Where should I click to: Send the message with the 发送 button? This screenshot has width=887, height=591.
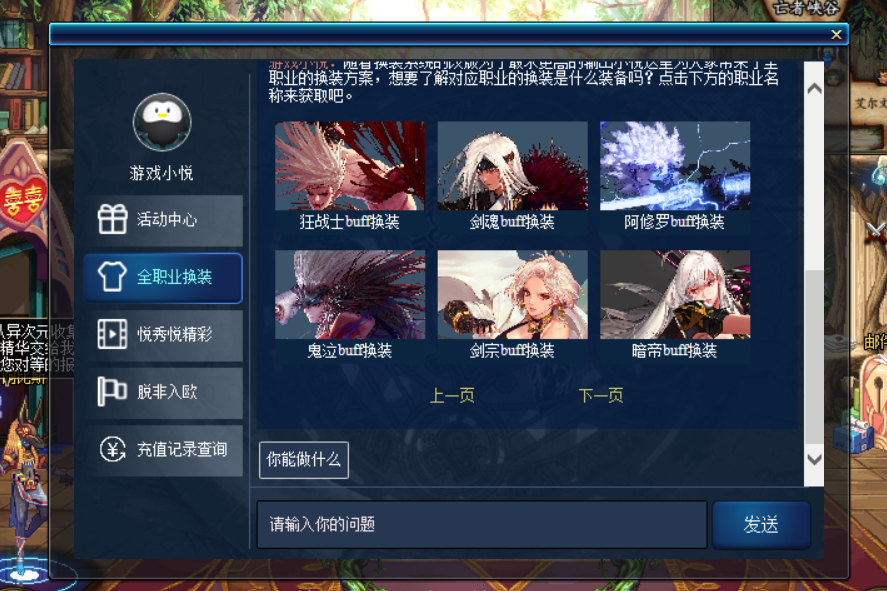coord(761,525)
